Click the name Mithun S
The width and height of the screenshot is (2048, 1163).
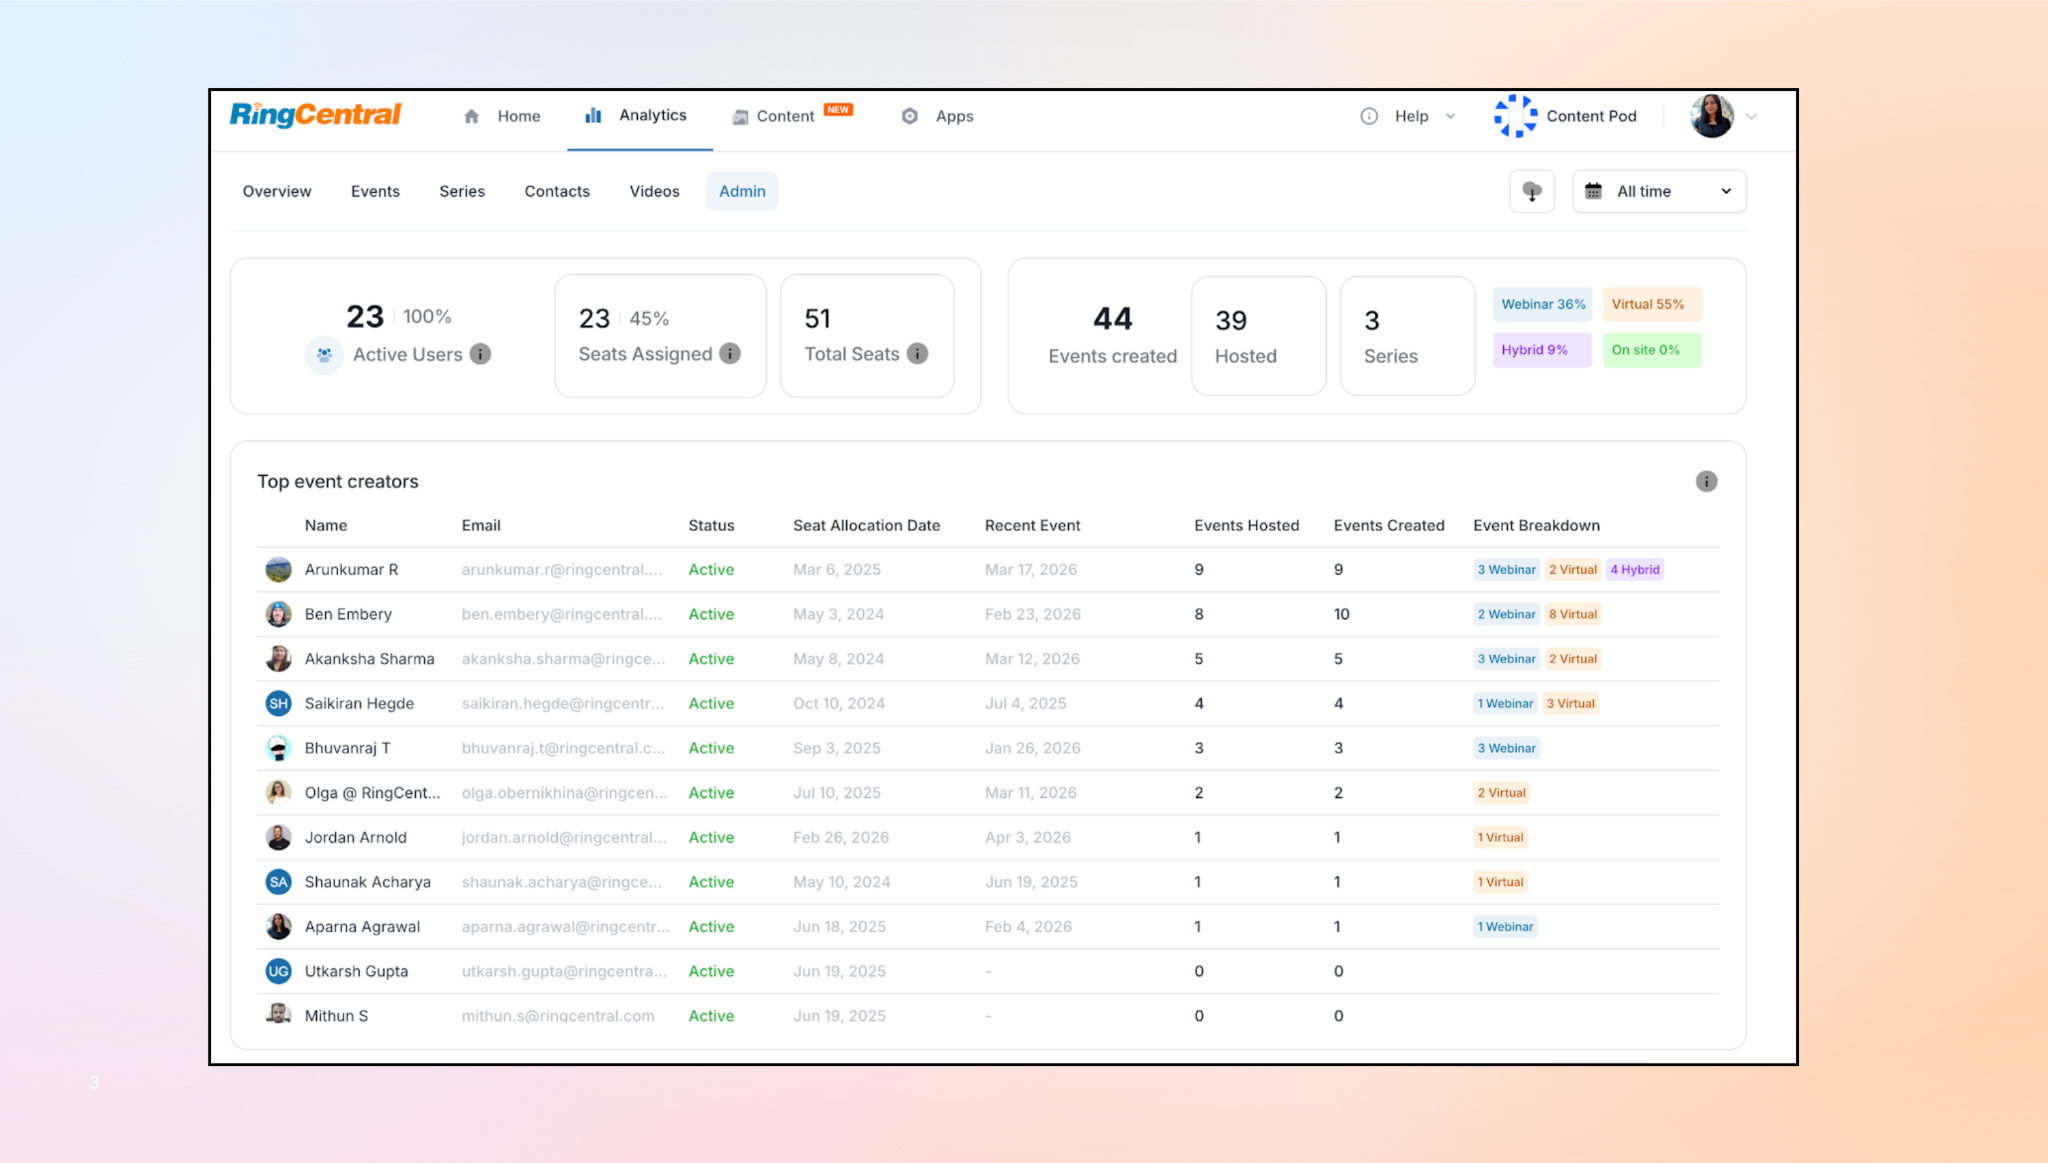point(336,1016)
